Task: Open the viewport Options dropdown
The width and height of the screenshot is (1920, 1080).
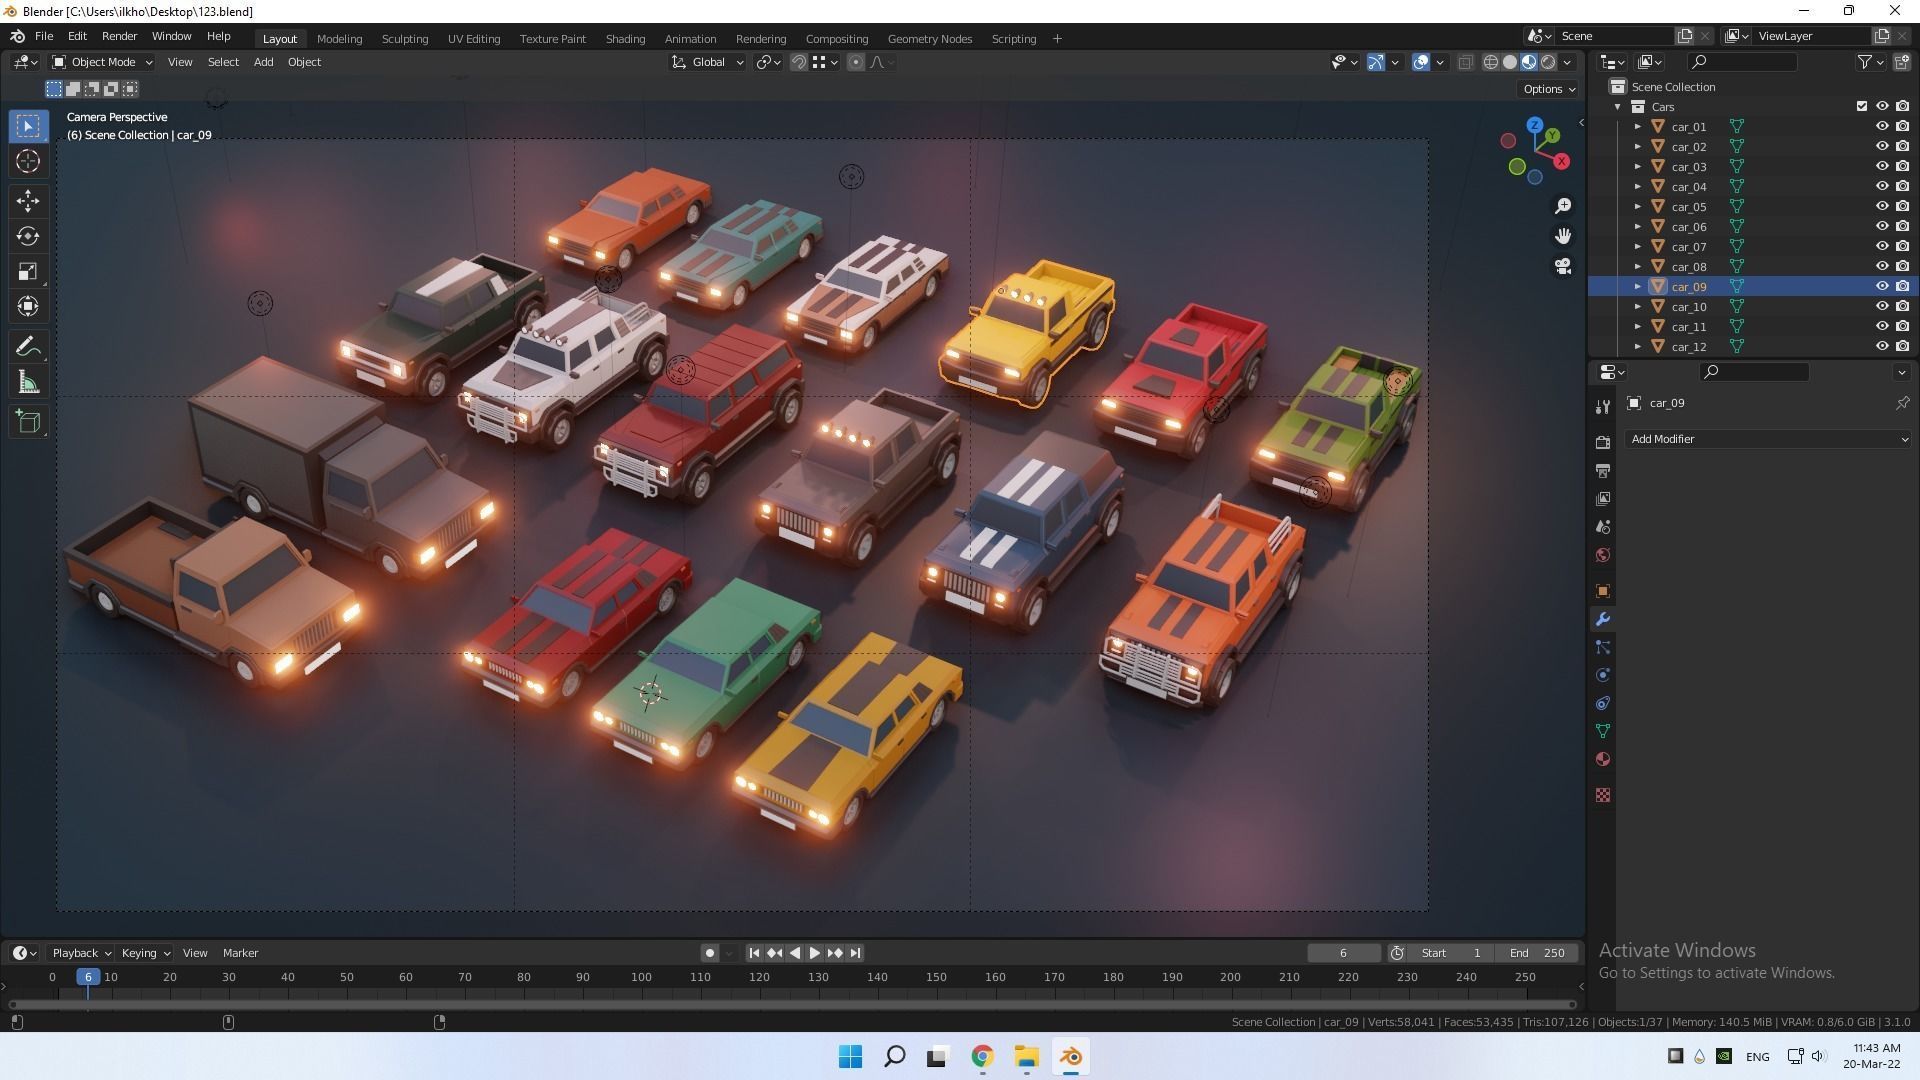Action: [1548, 89]
